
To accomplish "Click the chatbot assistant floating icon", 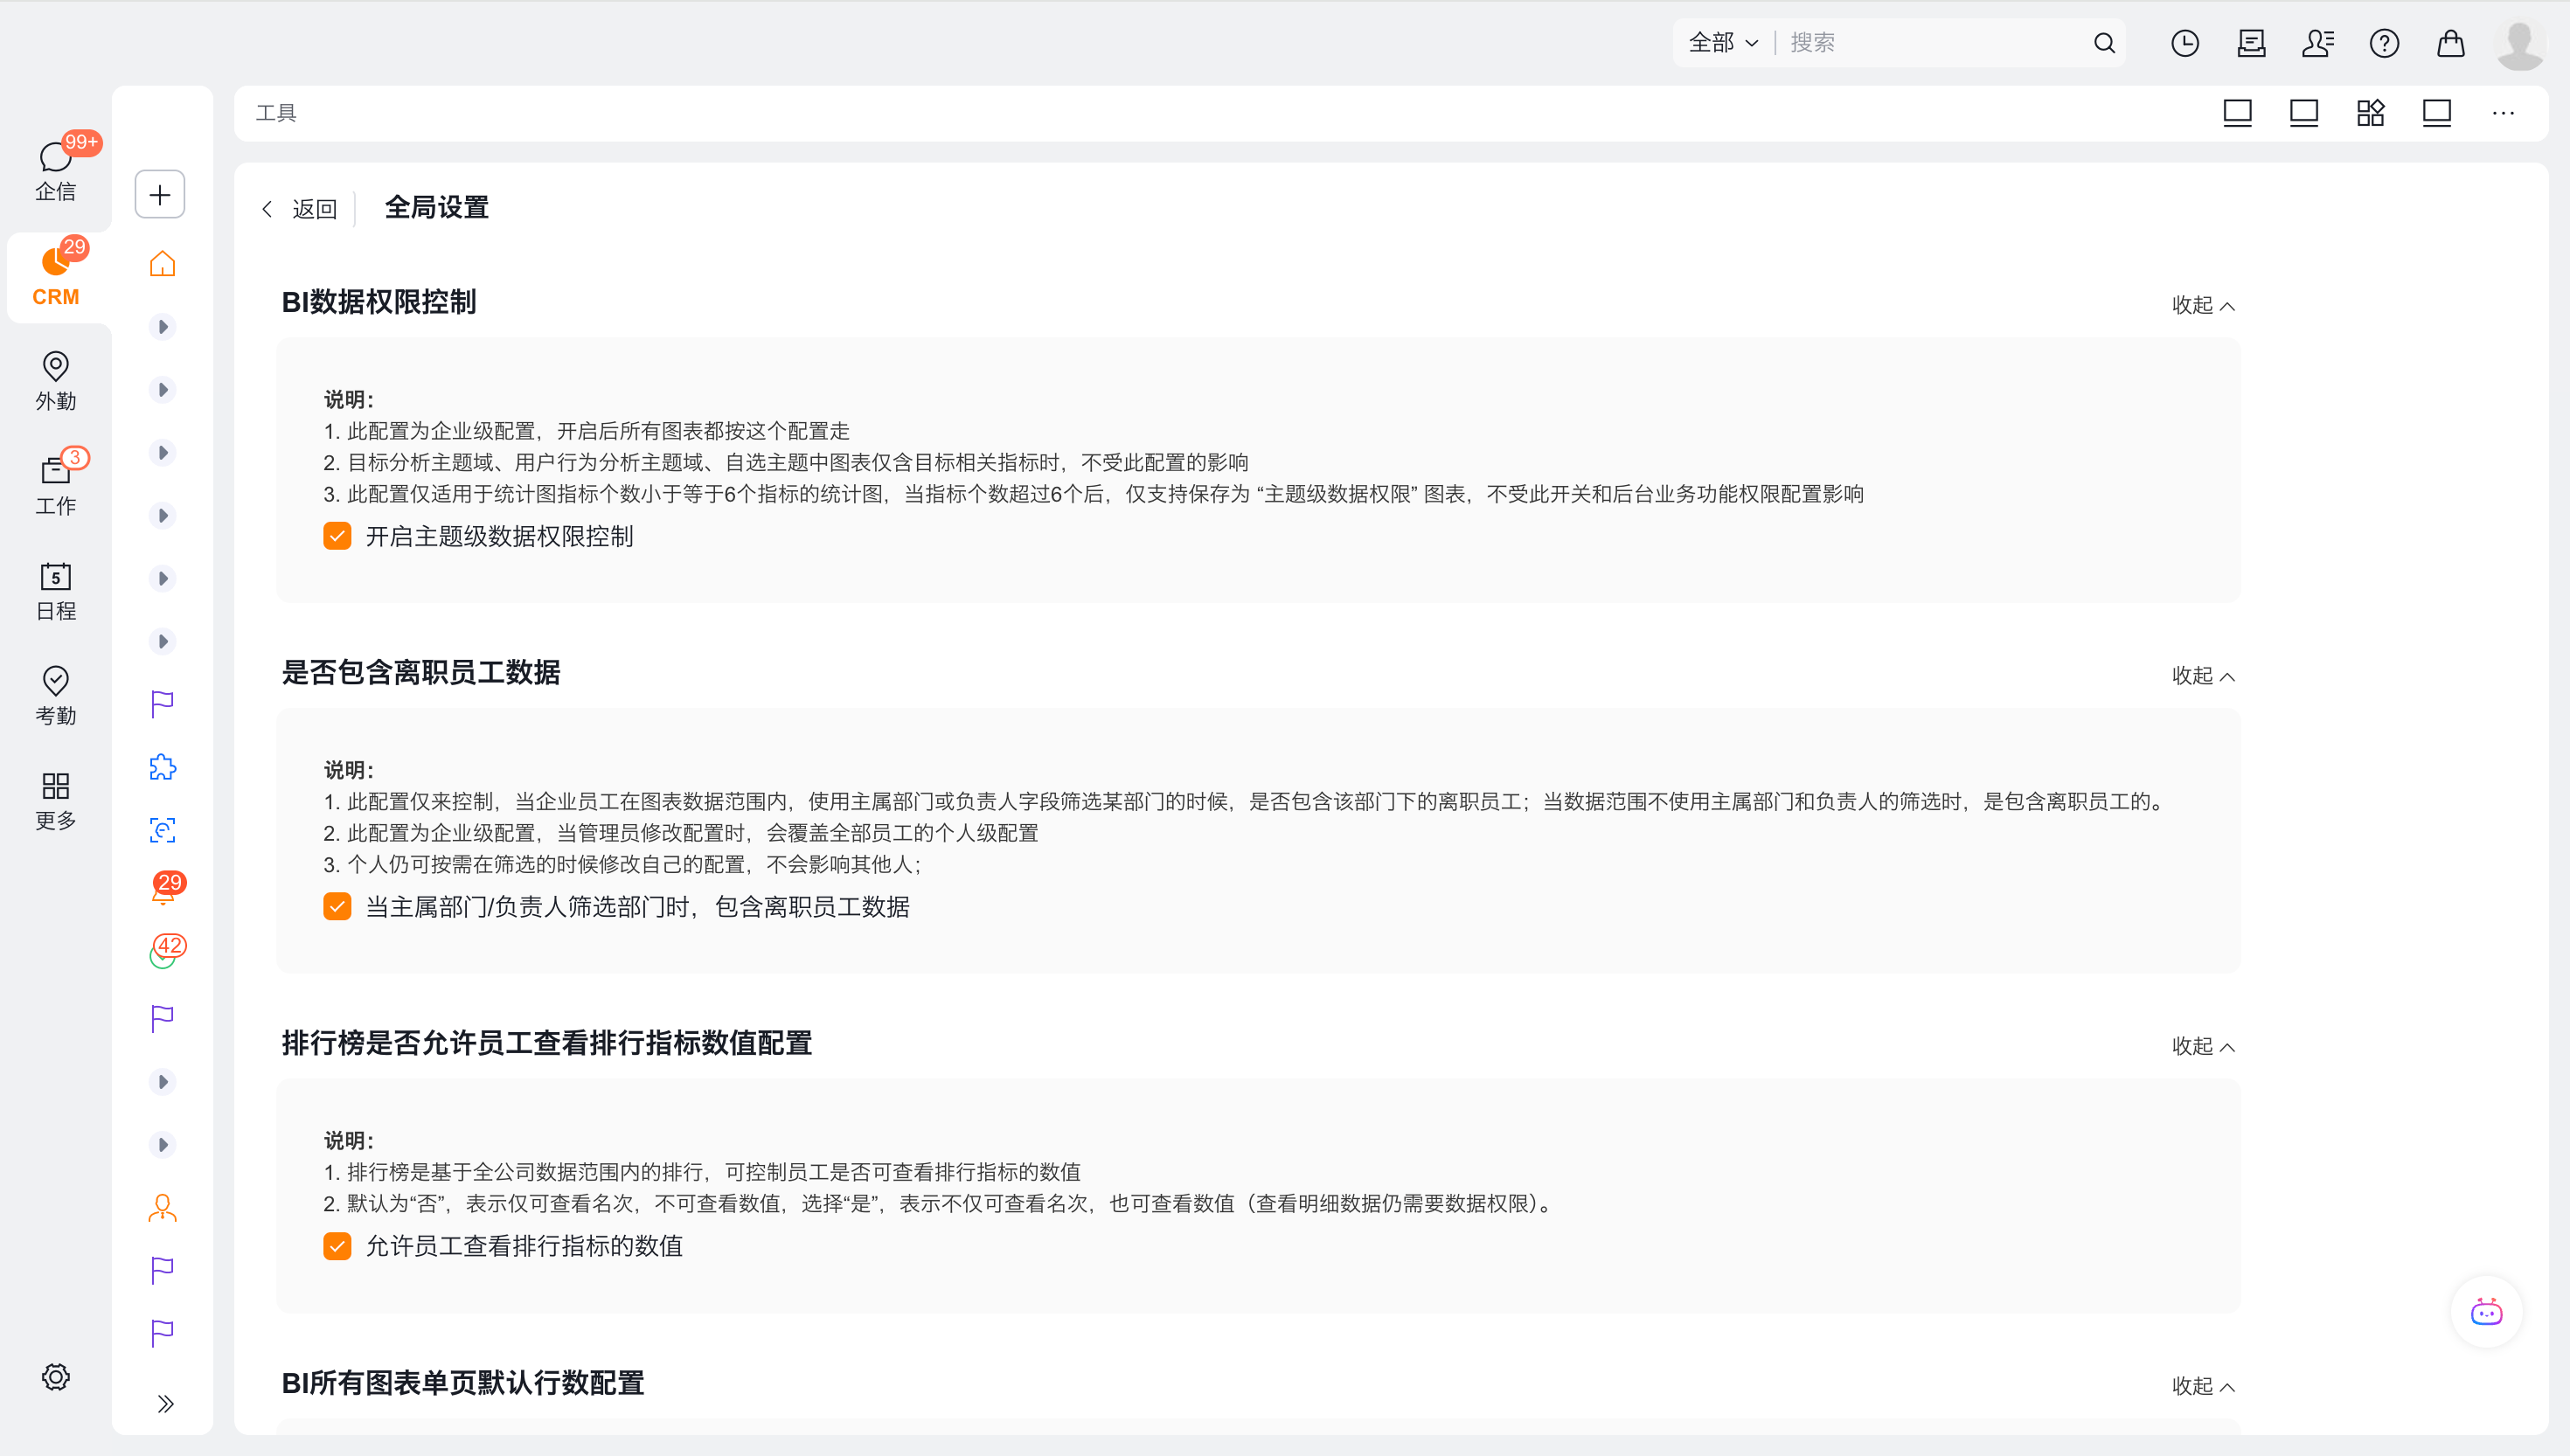I will [2486, 1312].
